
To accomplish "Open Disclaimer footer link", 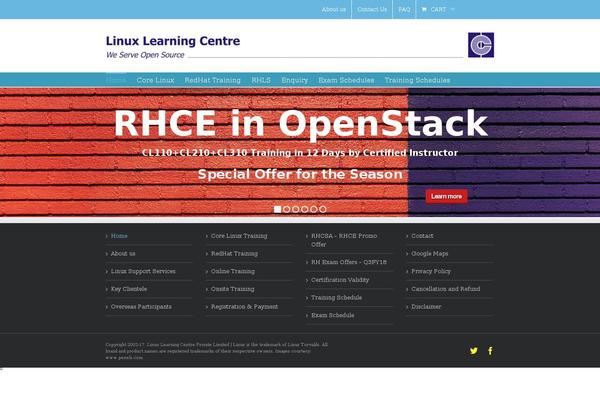I will coord(426,307).
